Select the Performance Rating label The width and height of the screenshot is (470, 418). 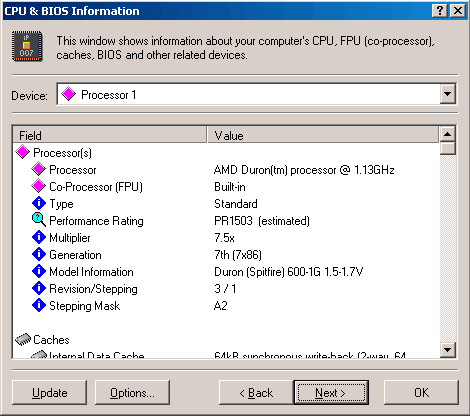tap(96, 221)
